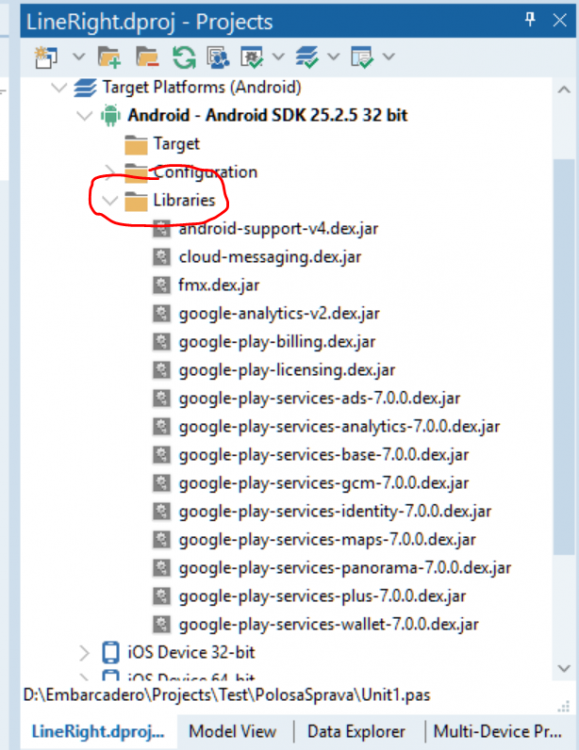The height and width of the screenshot is (750, 579).
Task: Select google-play-services-maps-7.0.0.dex.jar
Action: pyautogui.click(x=327, y=539)
